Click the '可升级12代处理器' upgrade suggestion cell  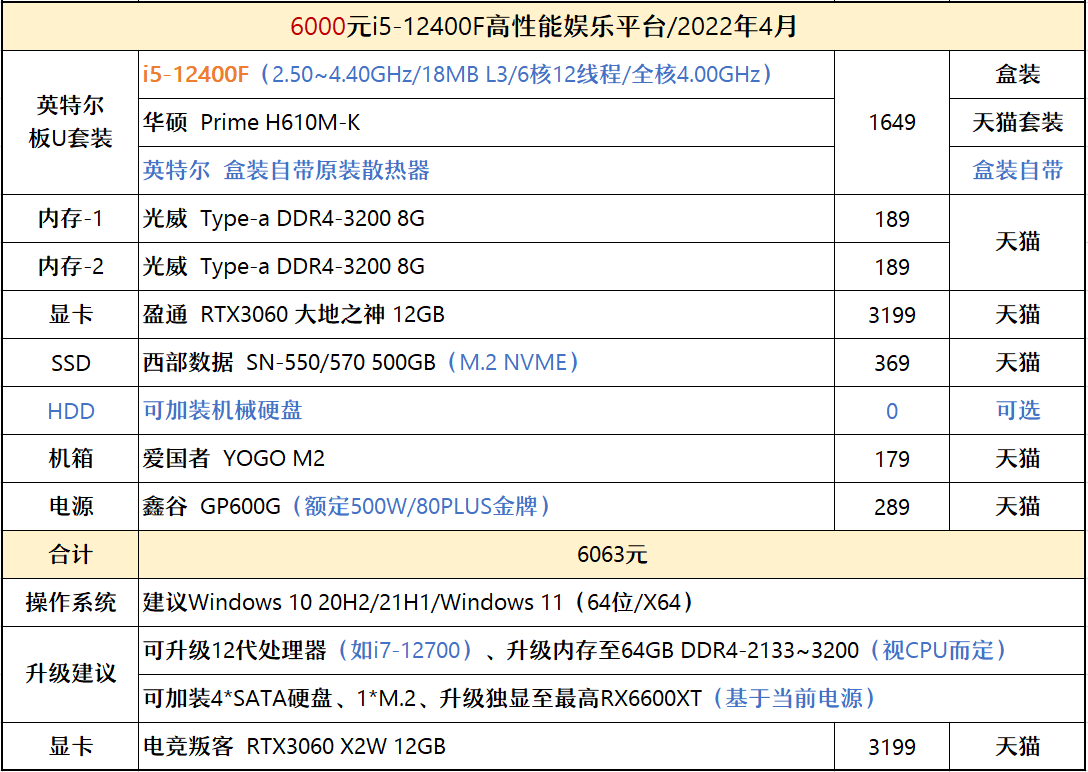coord(613,651)
